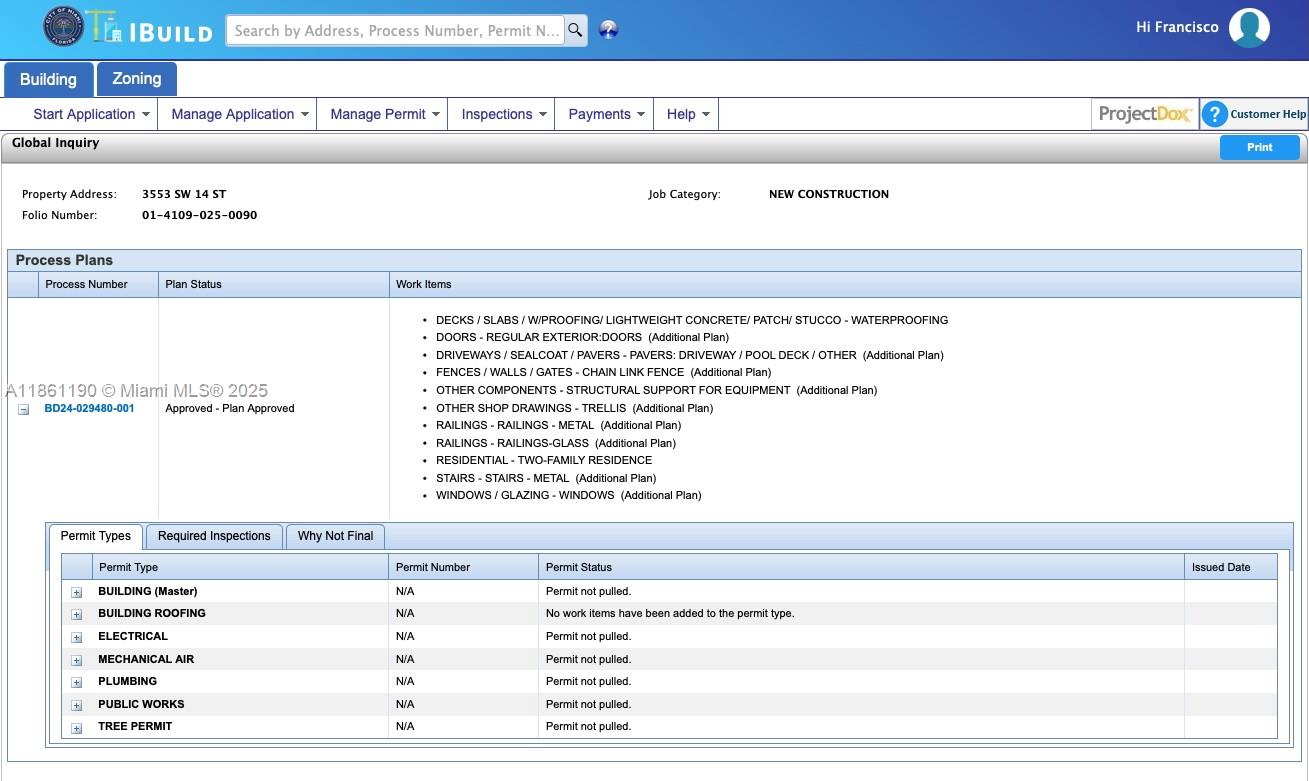Open ProjectDox logo link
This screenshot has width=1309, height=781.
[x=1144, y=114]
